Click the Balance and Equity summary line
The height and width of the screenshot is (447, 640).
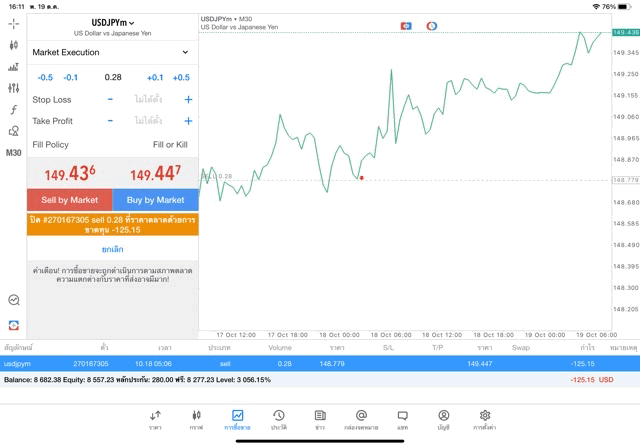click(x=138, y=380)
